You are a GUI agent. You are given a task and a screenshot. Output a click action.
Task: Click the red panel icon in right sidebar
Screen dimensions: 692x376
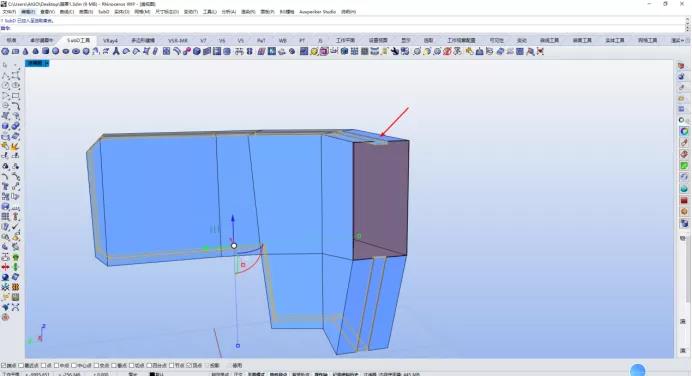684,200
